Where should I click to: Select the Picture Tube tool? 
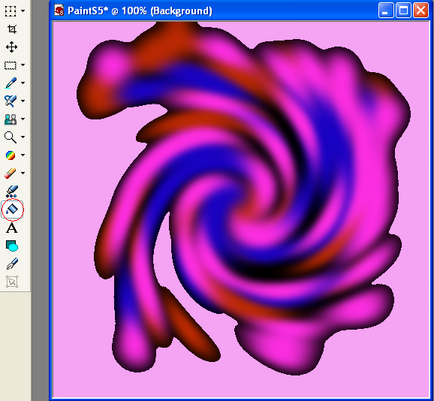12,191
